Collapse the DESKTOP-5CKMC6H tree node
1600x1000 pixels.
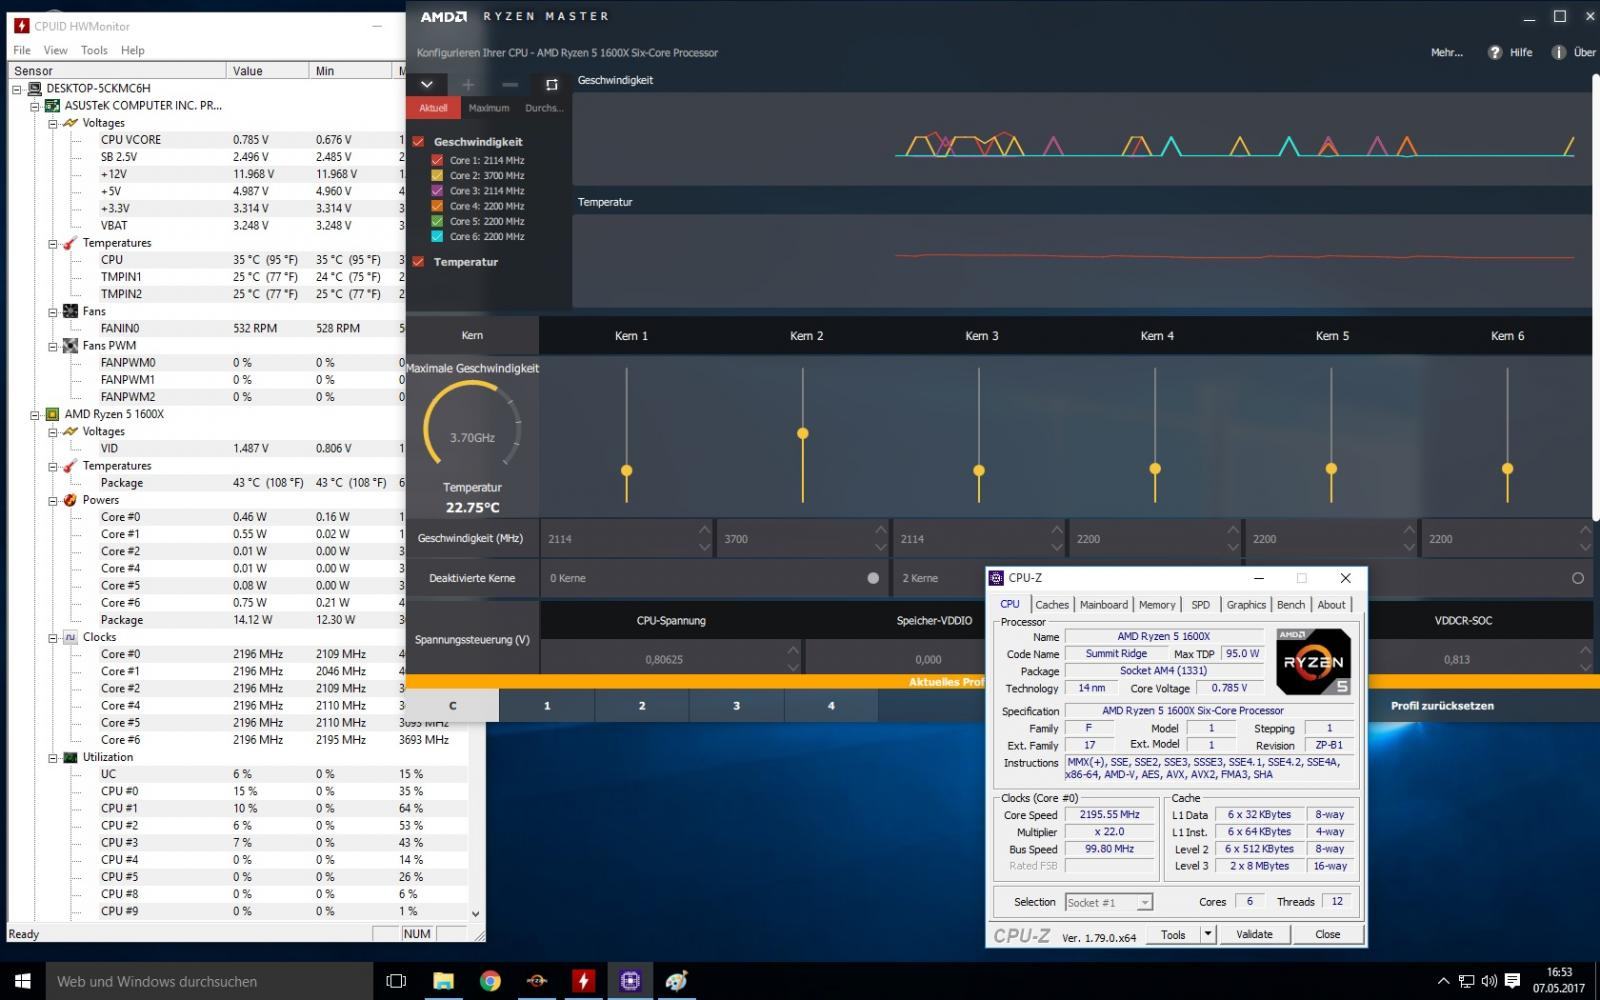tap(17, 88)
